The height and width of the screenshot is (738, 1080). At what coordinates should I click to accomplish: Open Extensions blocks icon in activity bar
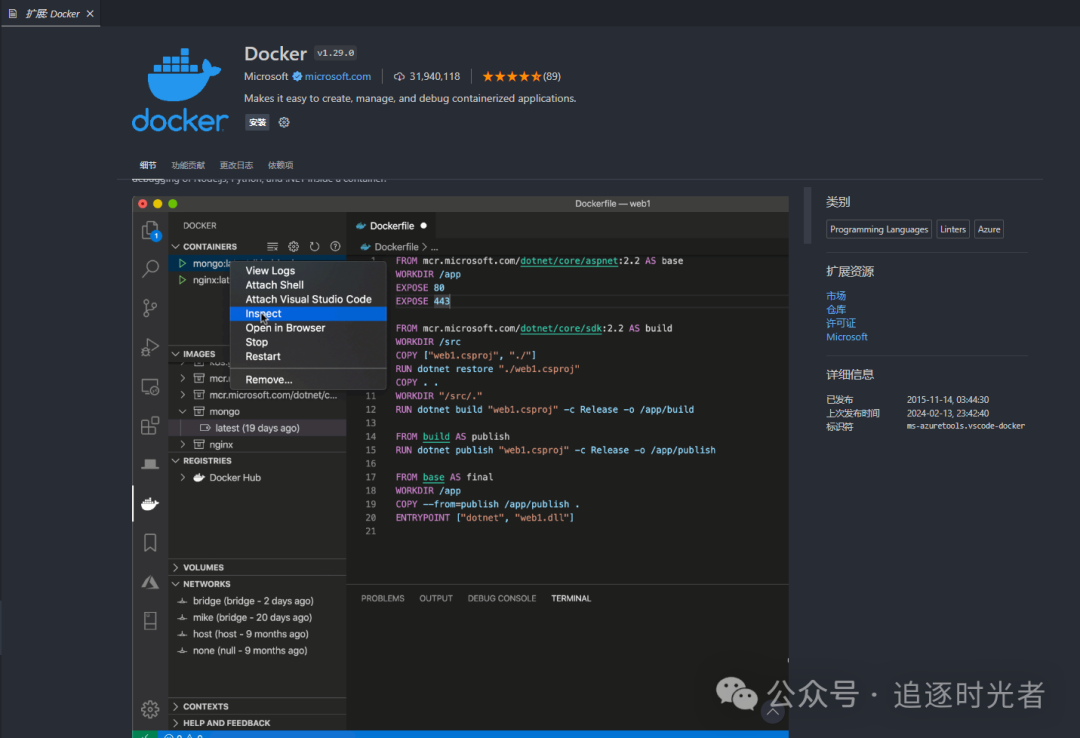coord(150,426)
